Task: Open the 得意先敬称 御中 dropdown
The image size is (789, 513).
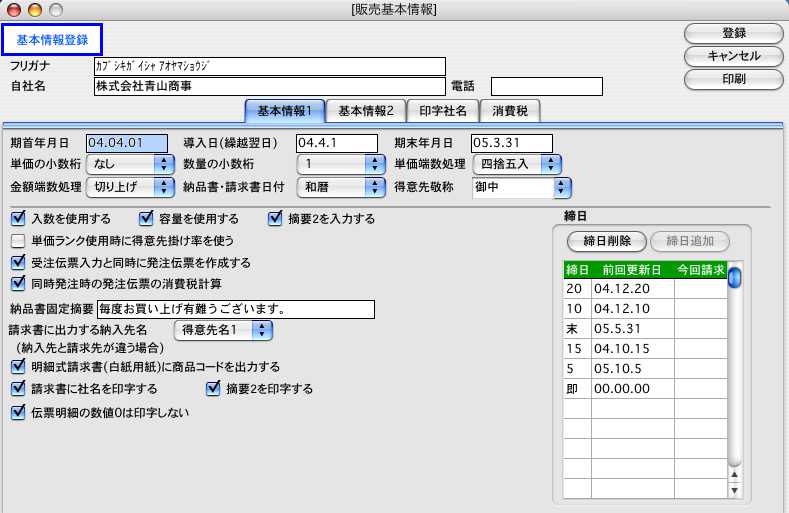Action: coord(521,186)
